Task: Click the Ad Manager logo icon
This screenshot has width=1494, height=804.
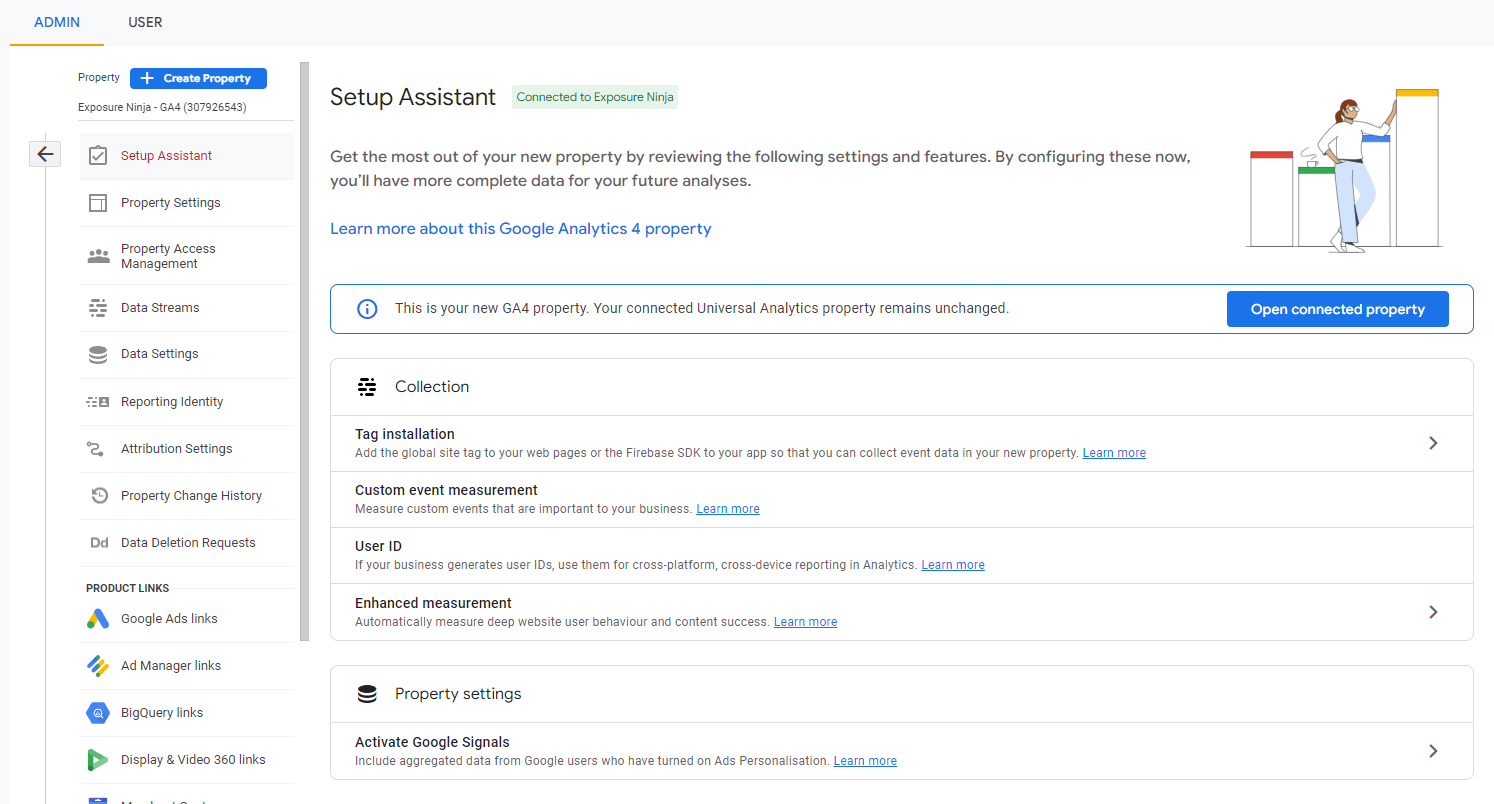Action: click(98, 666)
